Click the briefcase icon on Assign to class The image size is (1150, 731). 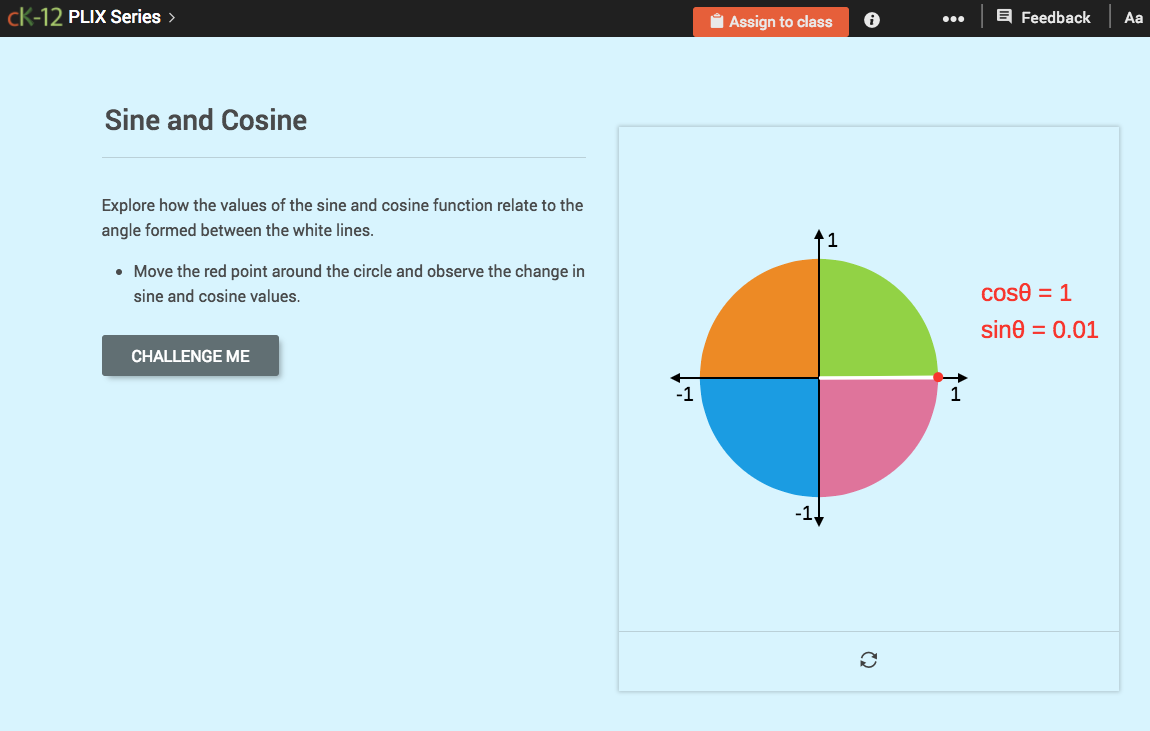click(716, 21)
